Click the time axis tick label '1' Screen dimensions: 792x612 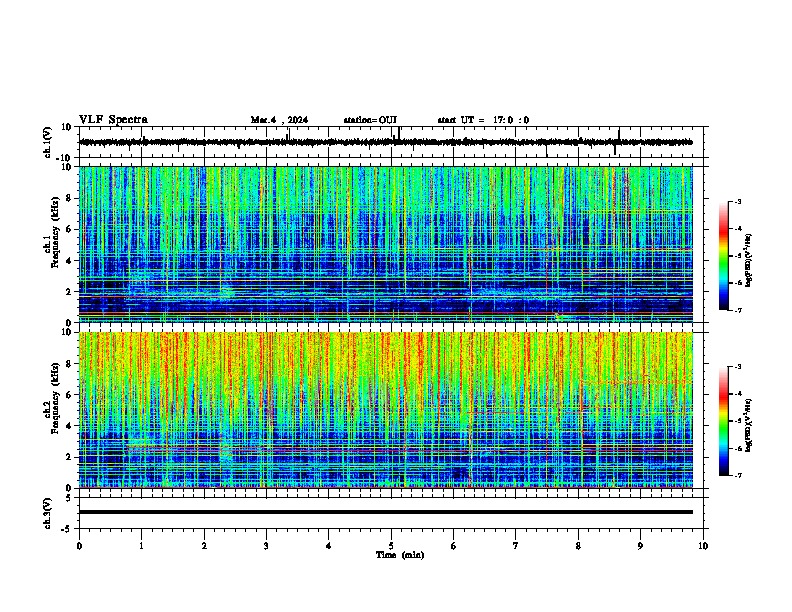(x=141, y=546)
